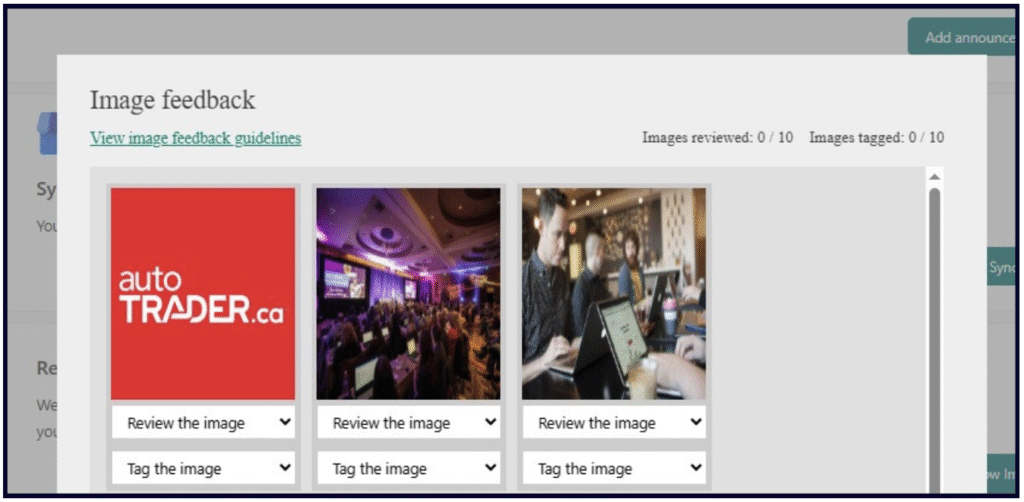
Task: Expand Tag the image under autoTRADER logo
Action: [x=203, y=468]
